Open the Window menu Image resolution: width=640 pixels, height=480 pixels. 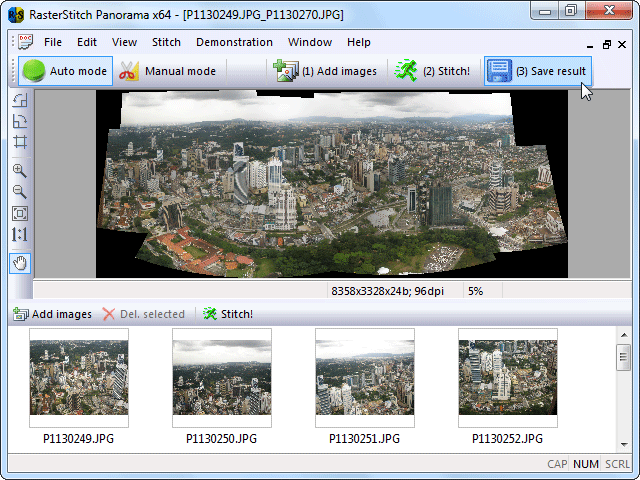(310, 43)
